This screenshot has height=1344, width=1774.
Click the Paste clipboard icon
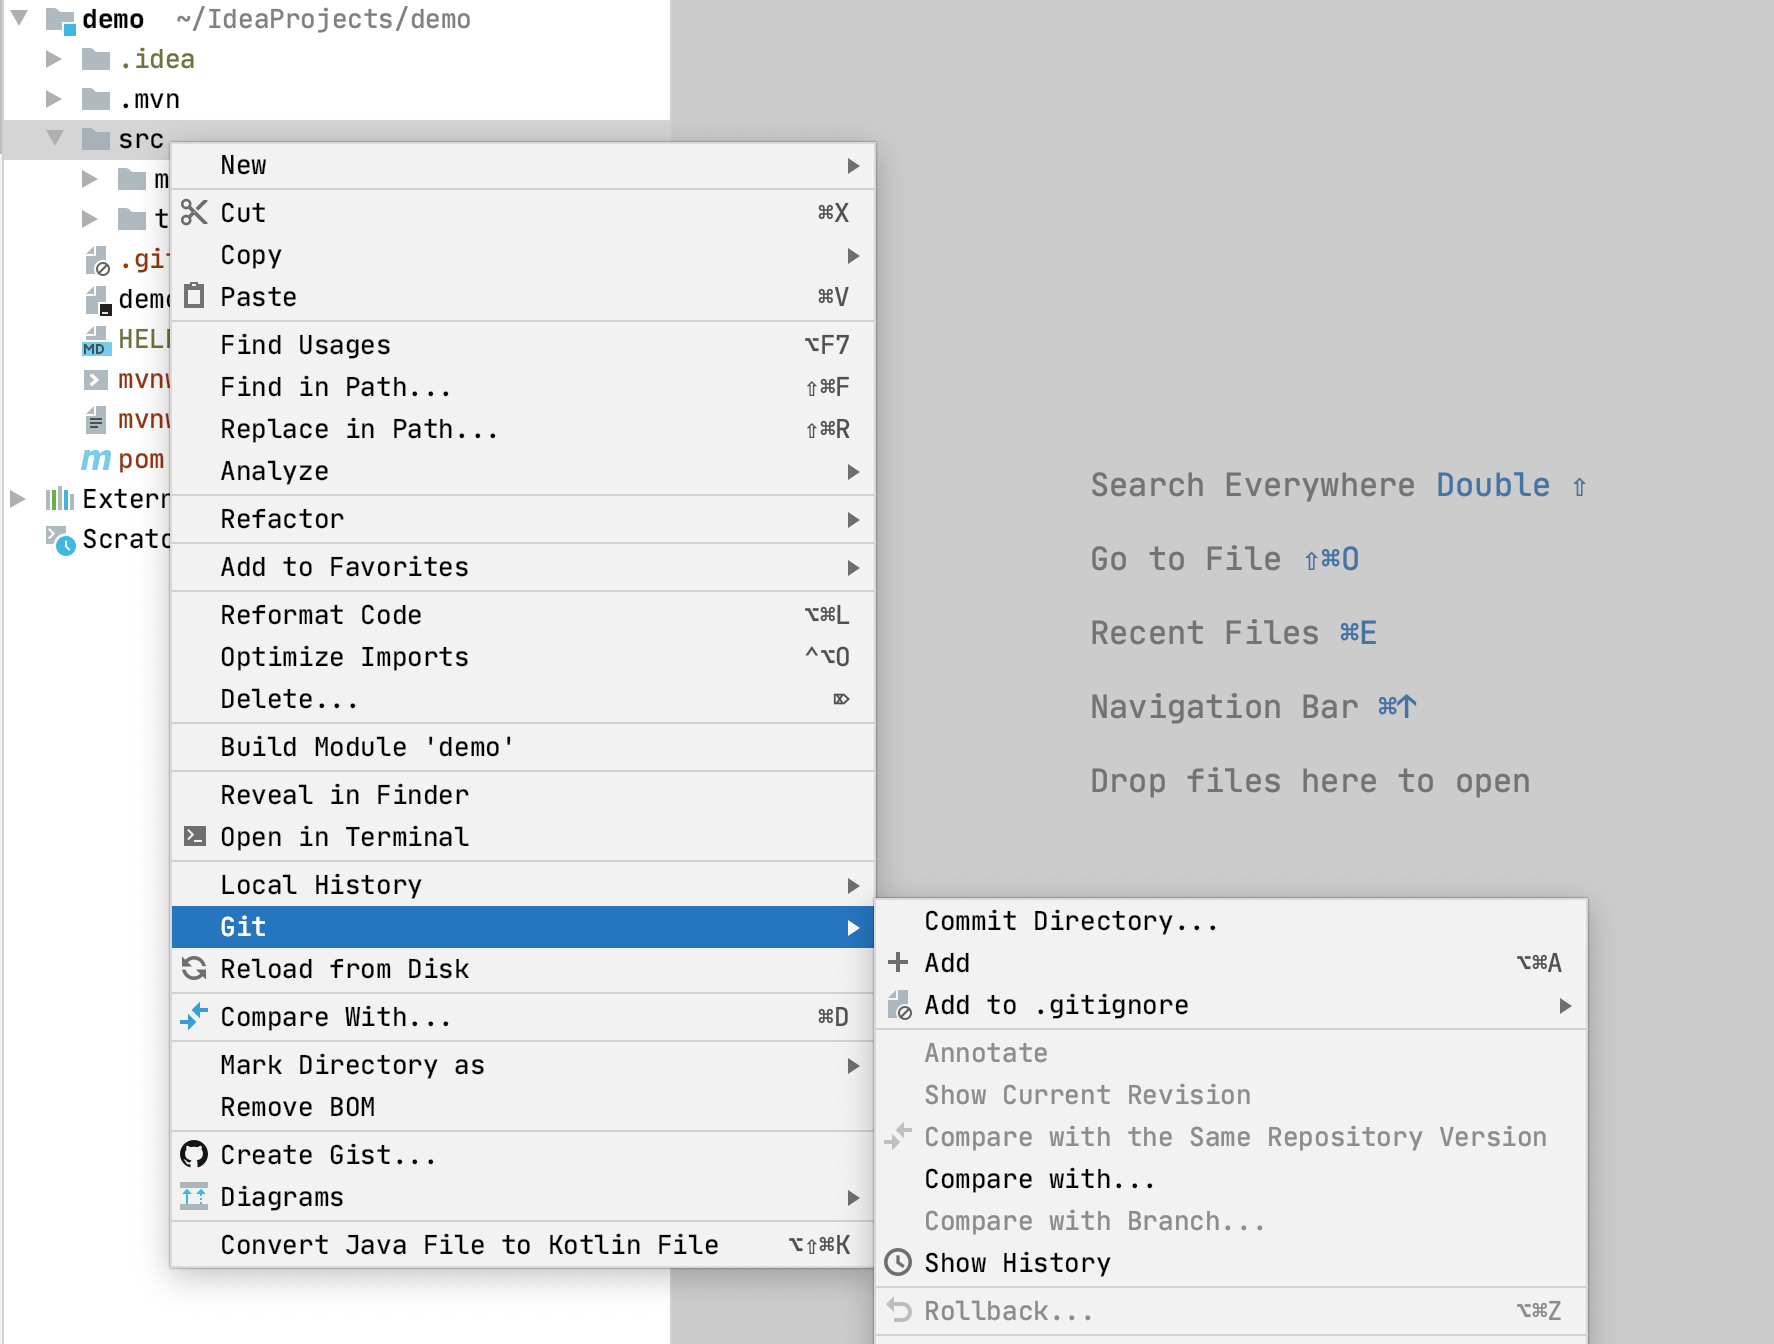(194, 296)
